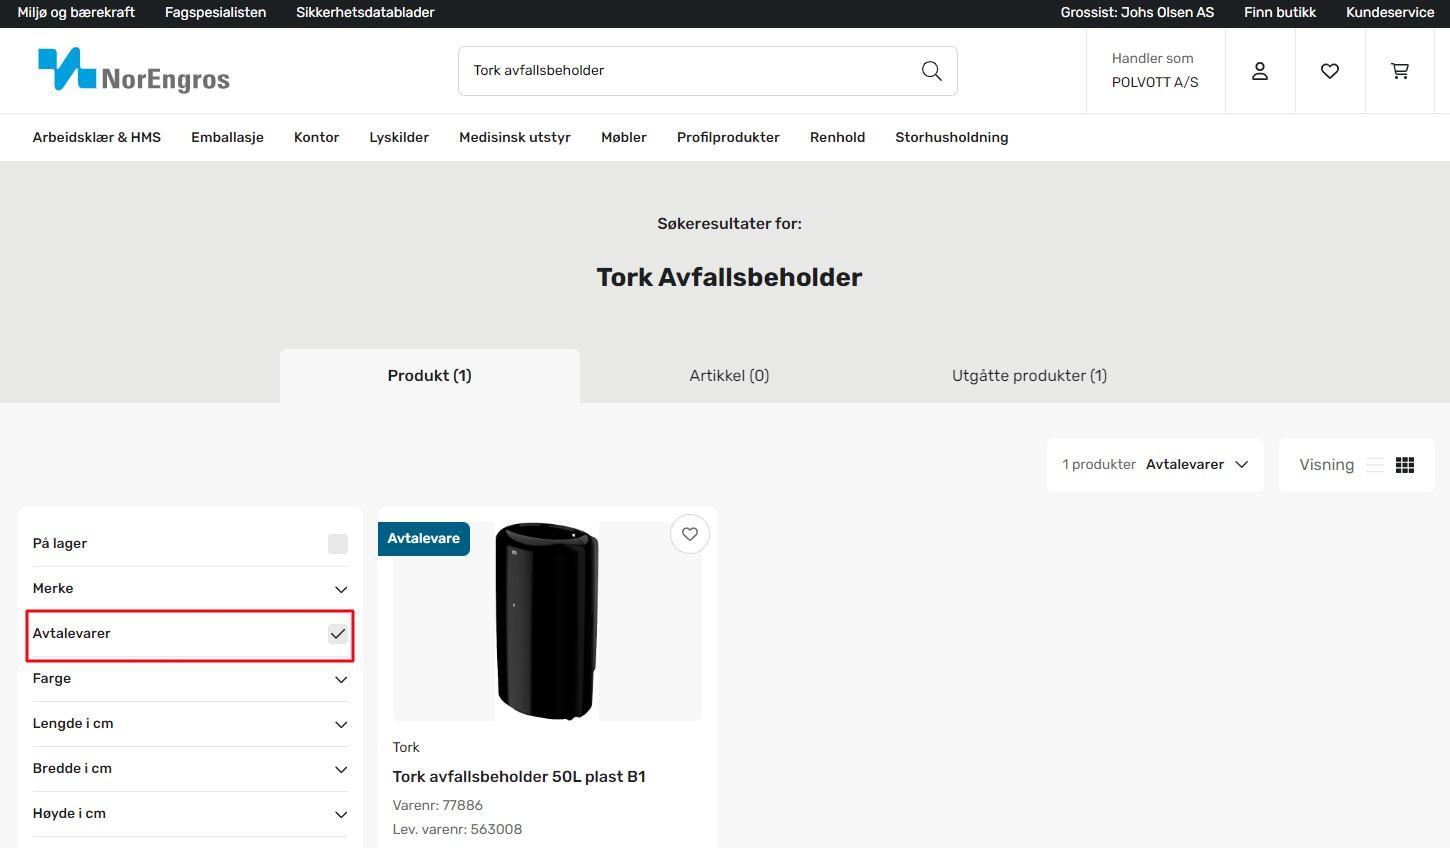This screenshot has height=848, width=1450.
Task: Click the Tork brand label on product card
Action: point(406,747)
